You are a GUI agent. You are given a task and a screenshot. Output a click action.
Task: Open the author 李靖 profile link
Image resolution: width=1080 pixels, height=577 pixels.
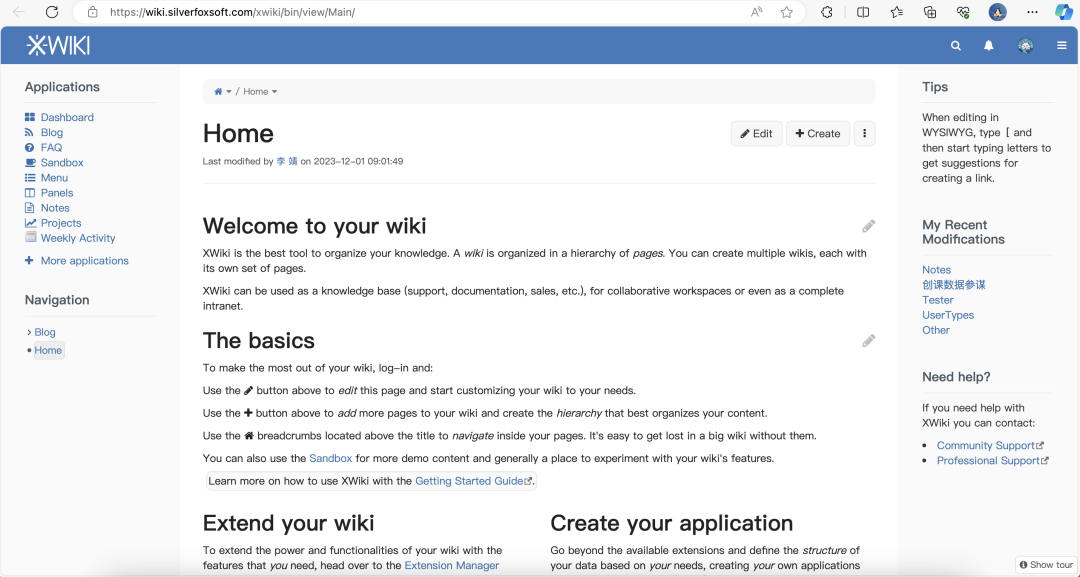click(x=287, y=161)
